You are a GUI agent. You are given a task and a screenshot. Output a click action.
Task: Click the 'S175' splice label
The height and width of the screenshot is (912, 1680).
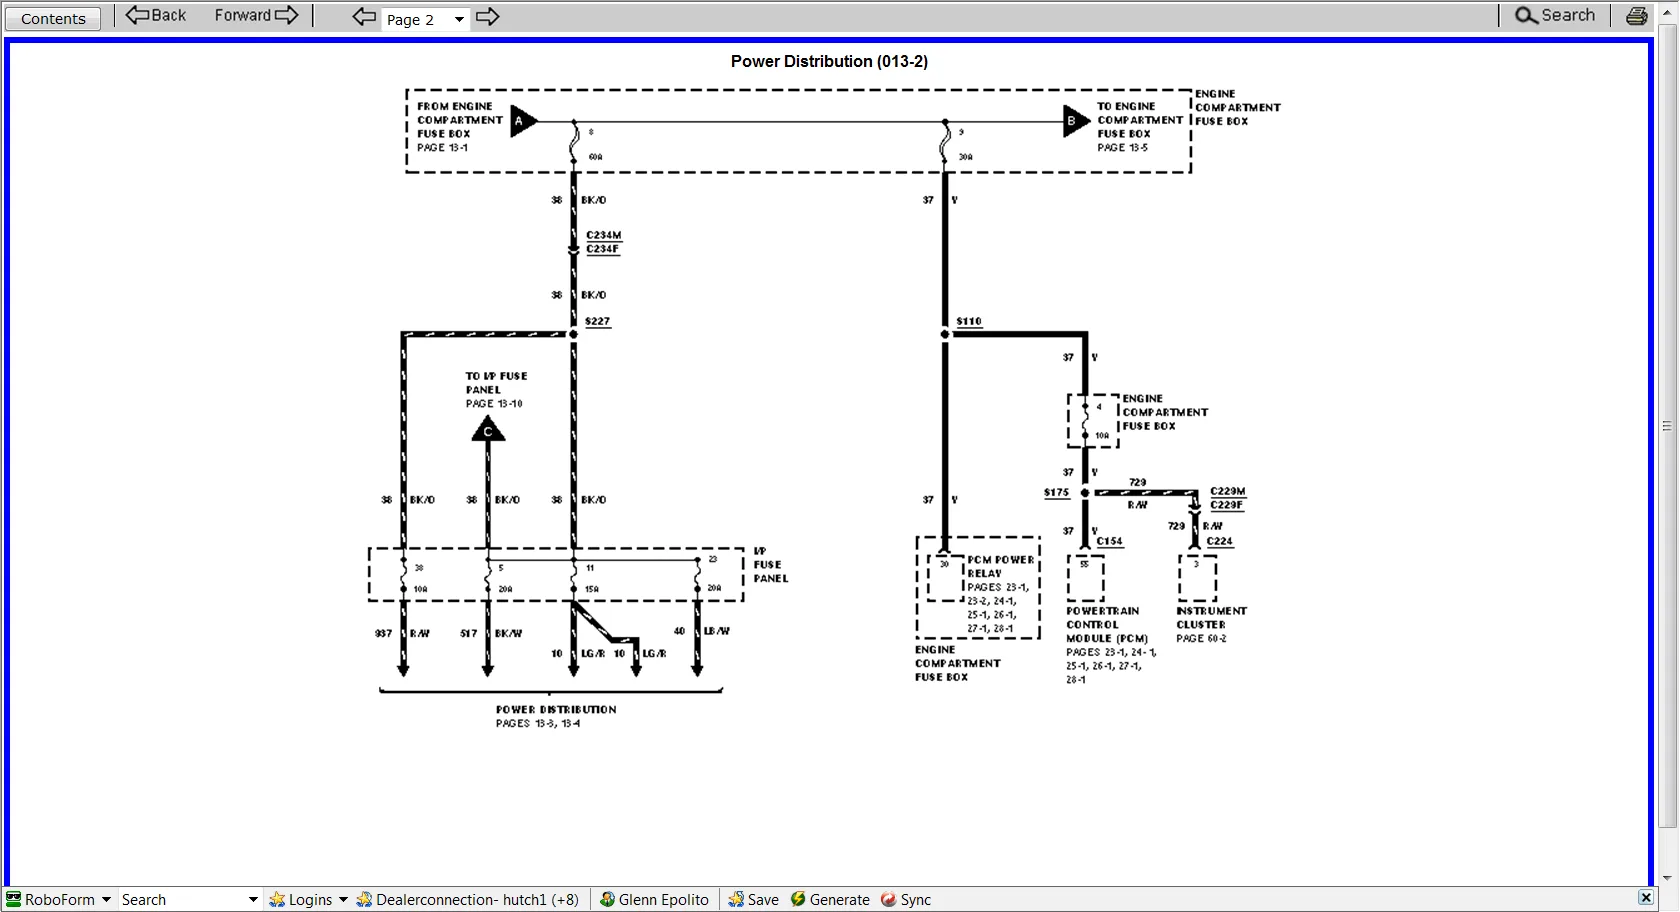point(1056,492)
